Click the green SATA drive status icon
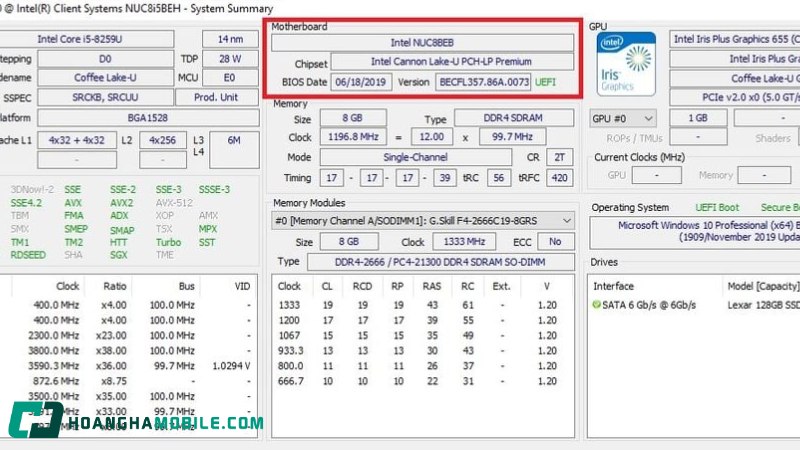Image resolution: width=800 pixels, height=450 pixels. tap(598, 304)
